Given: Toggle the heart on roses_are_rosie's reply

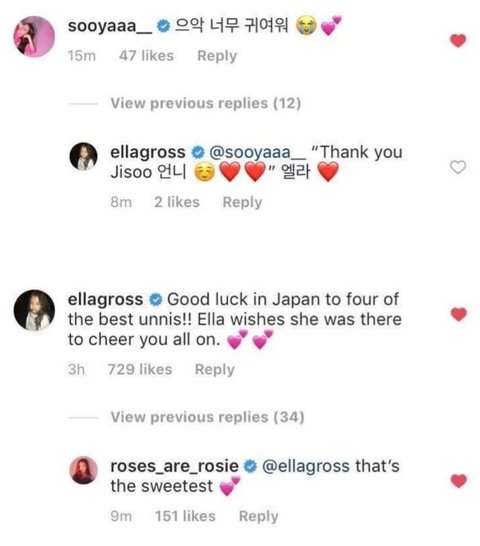Looking at the screenshot, I should pos(458,481).
